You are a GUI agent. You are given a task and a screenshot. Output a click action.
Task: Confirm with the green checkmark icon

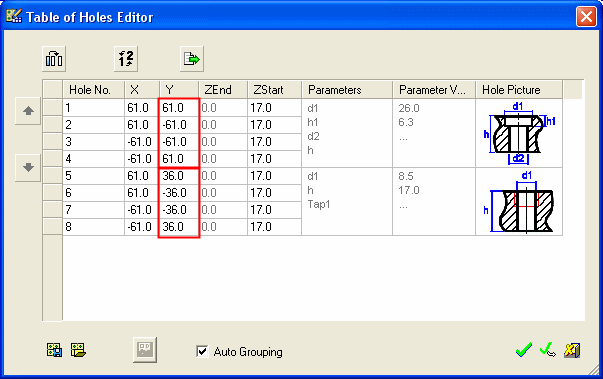point(524,350)
